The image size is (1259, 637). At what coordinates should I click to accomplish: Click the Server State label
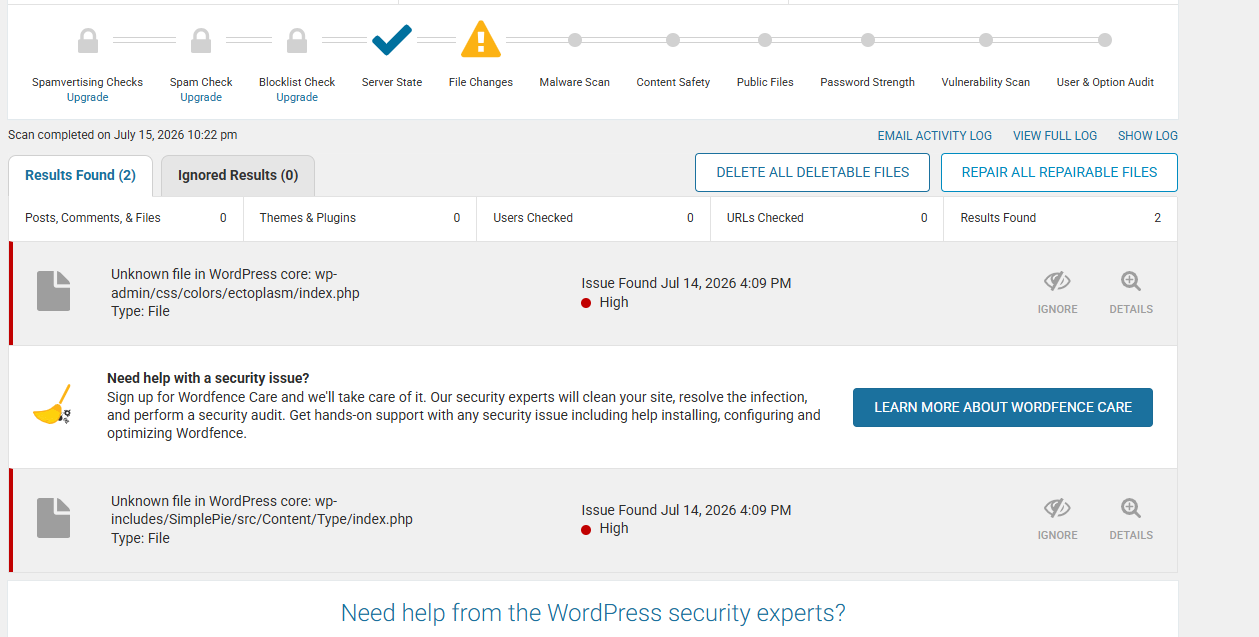click(x=392, y=83)
